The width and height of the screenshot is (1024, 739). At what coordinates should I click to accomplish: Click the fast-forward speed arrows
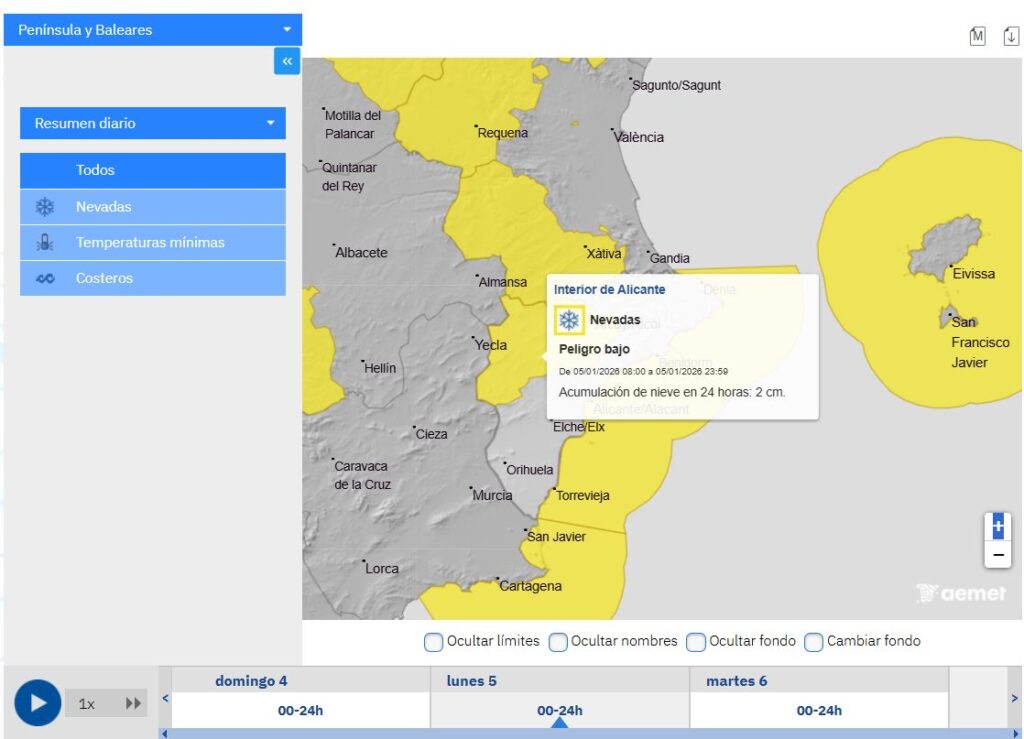[x=133, y=703]
